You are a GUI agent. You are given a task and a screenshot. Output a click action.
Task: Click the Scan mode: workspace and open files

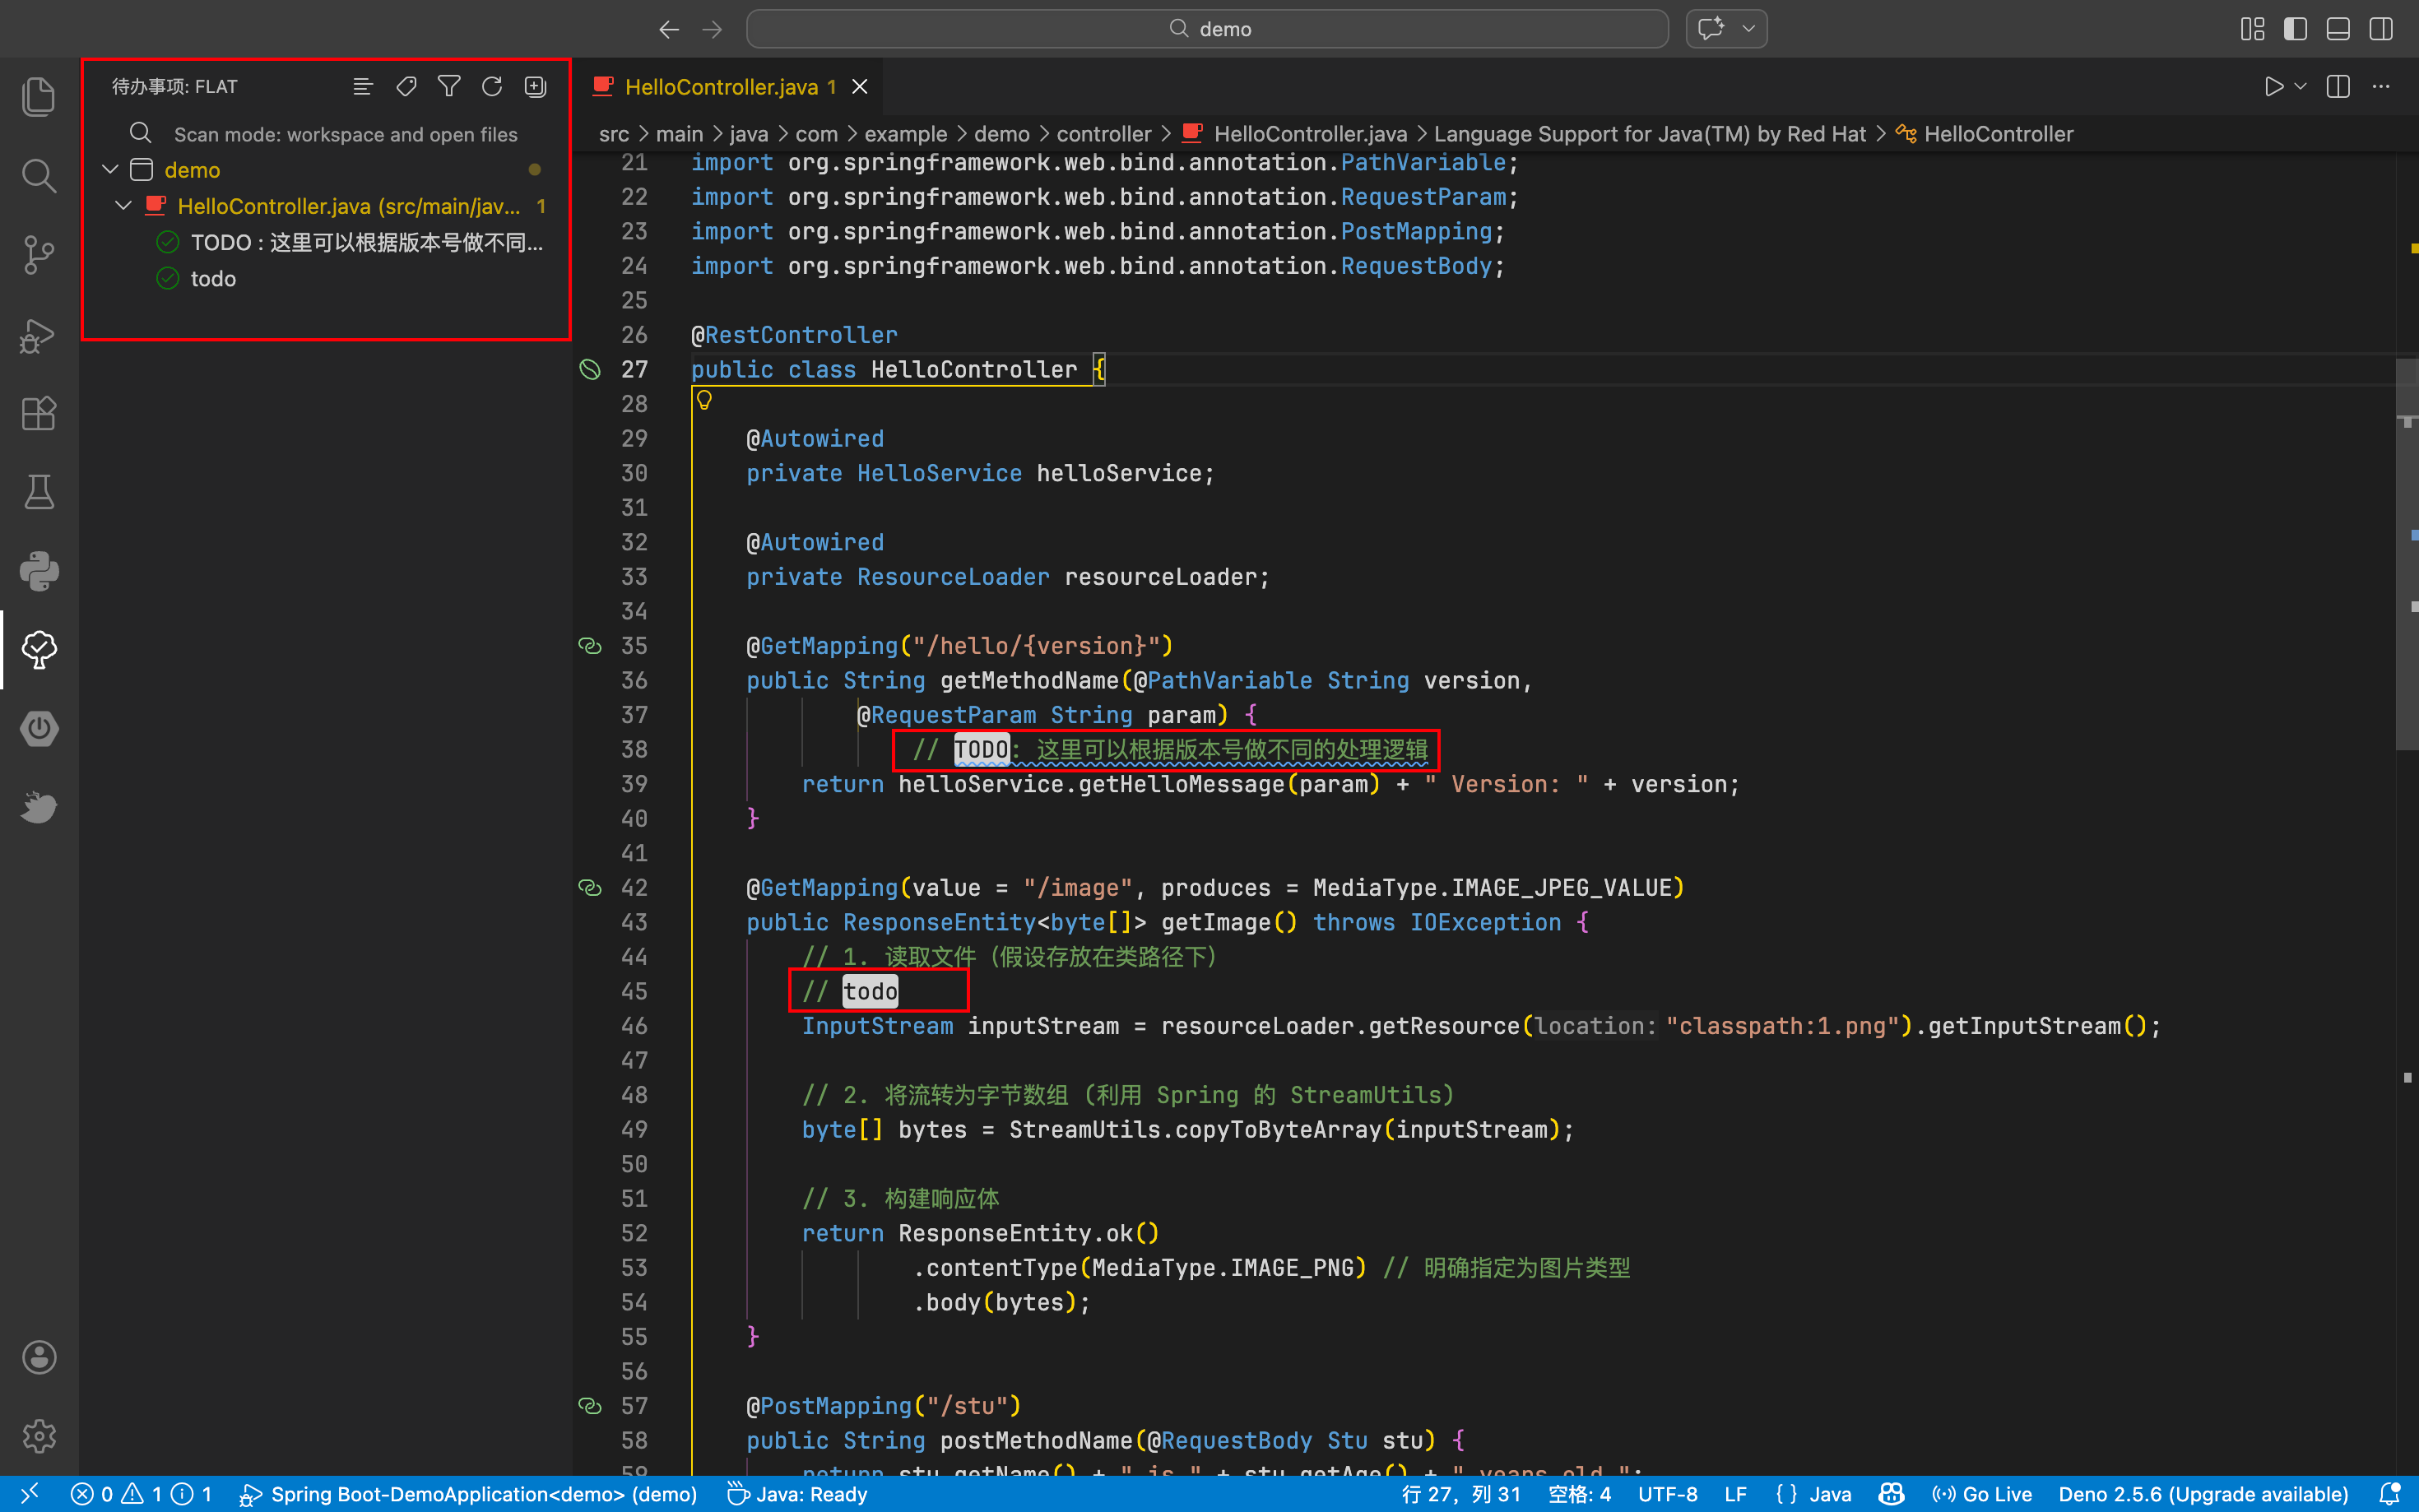(x=346, y=134)
